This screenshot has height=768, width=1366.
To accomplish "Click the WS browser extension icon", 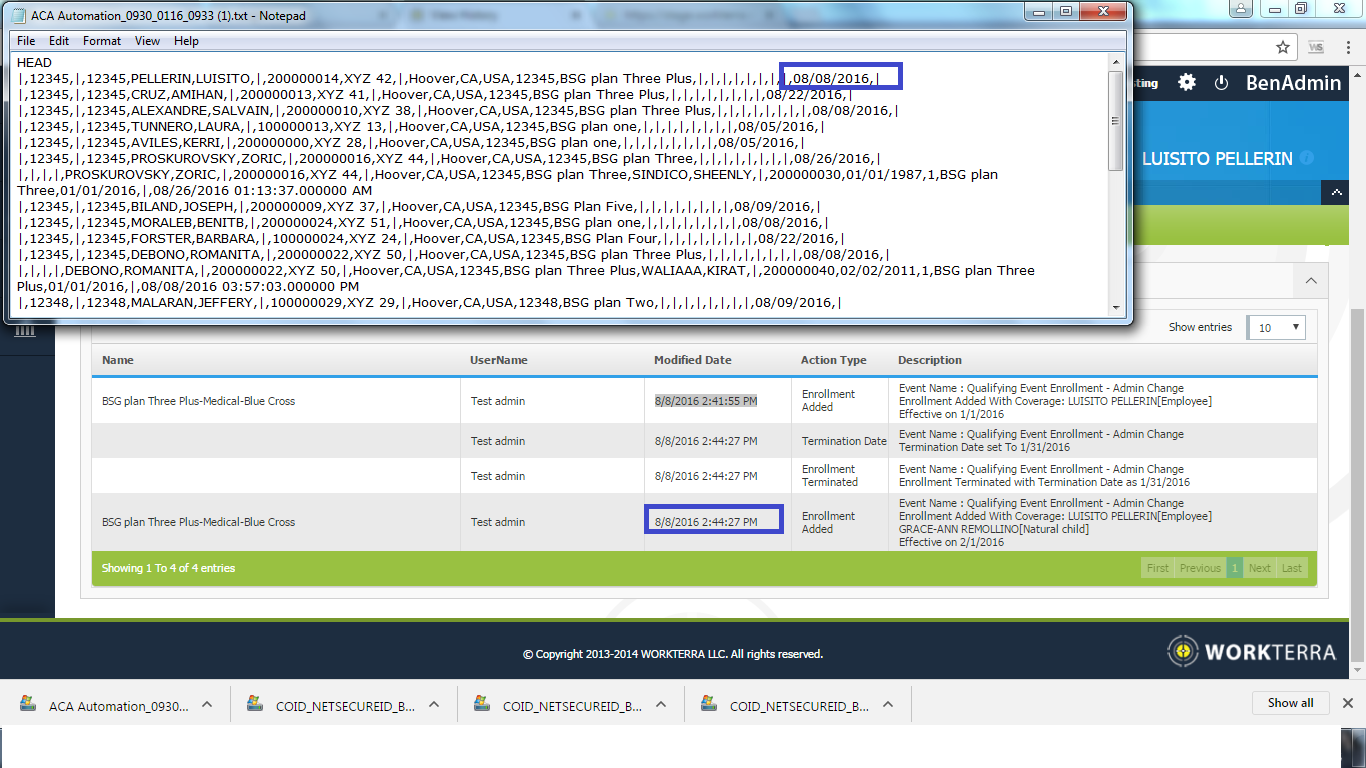I will 1316,47.
